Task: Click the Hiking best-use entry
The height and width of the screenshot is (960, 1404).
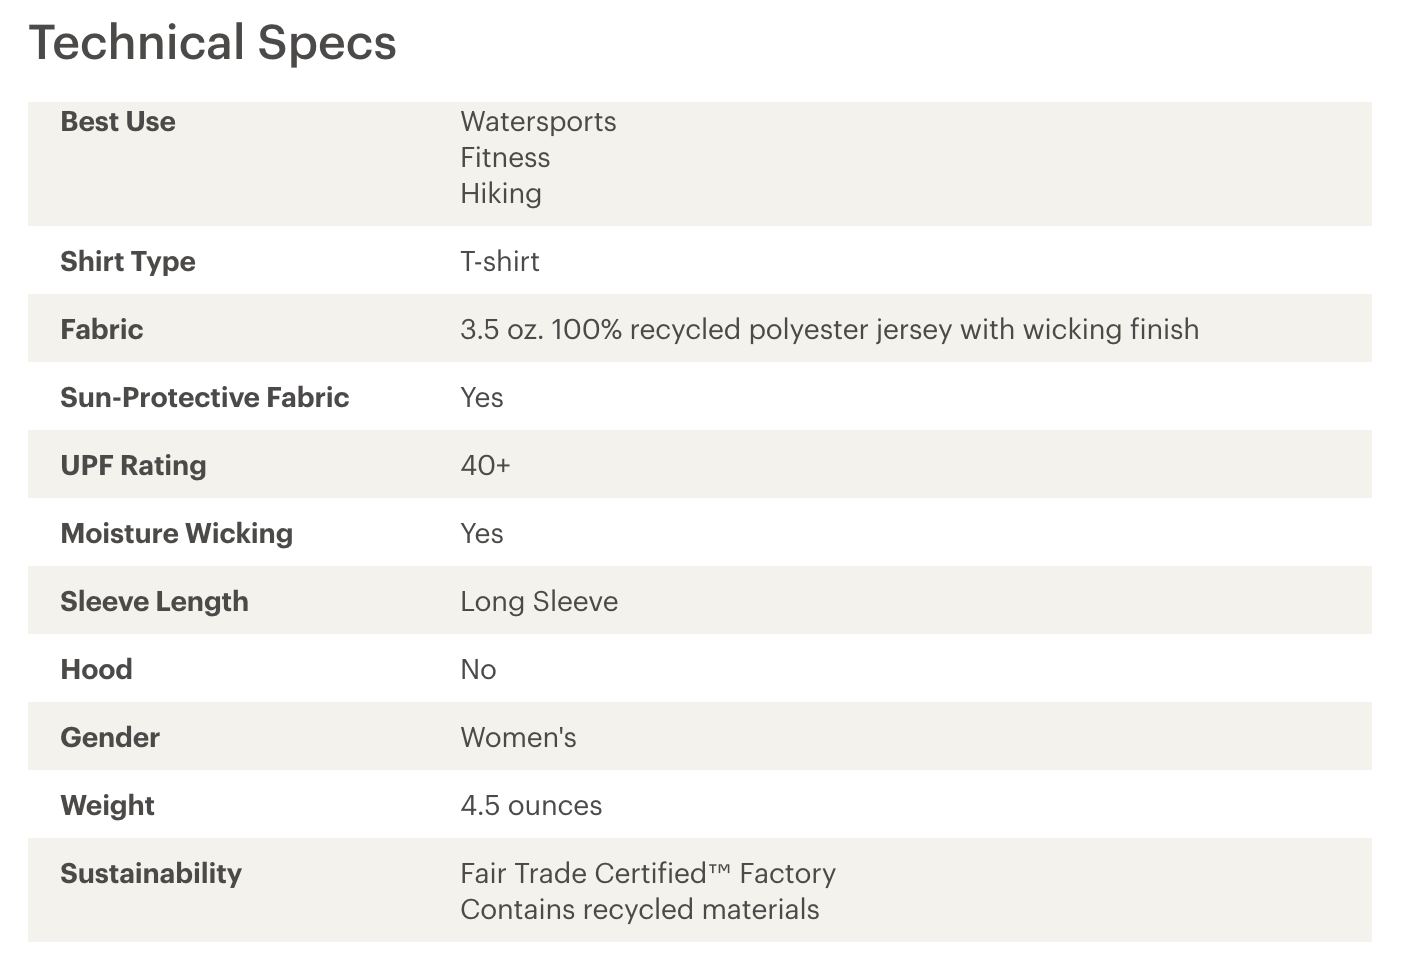Action: (501, 194)
